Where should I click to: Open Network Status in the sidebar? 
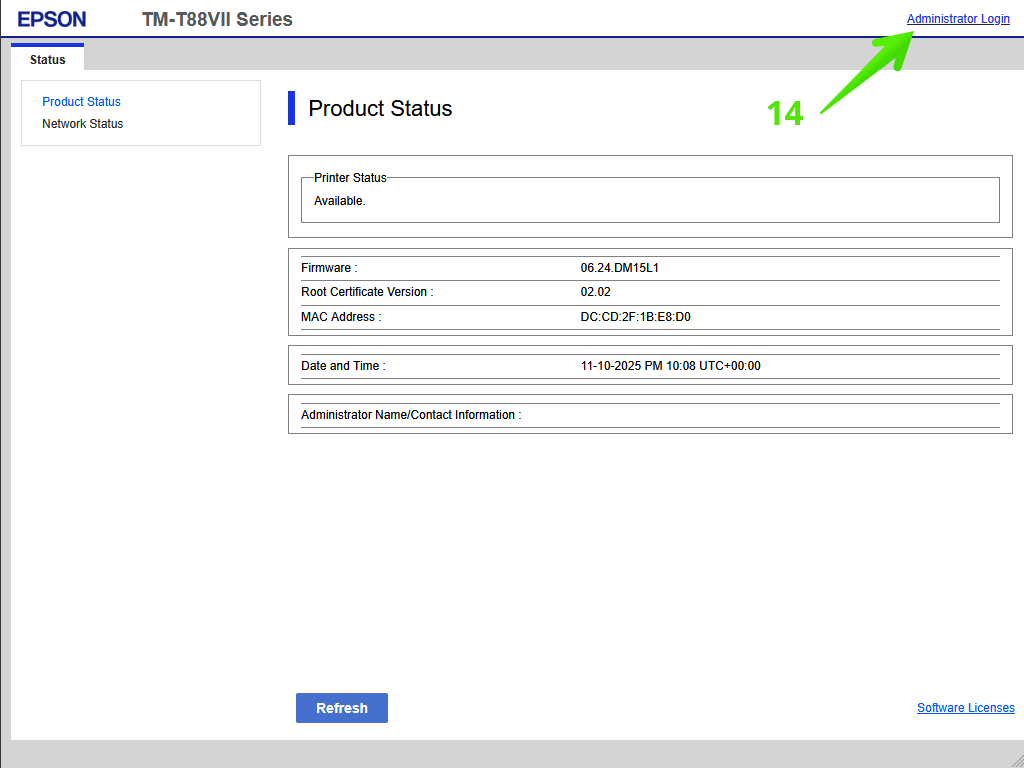click(82, 124)
